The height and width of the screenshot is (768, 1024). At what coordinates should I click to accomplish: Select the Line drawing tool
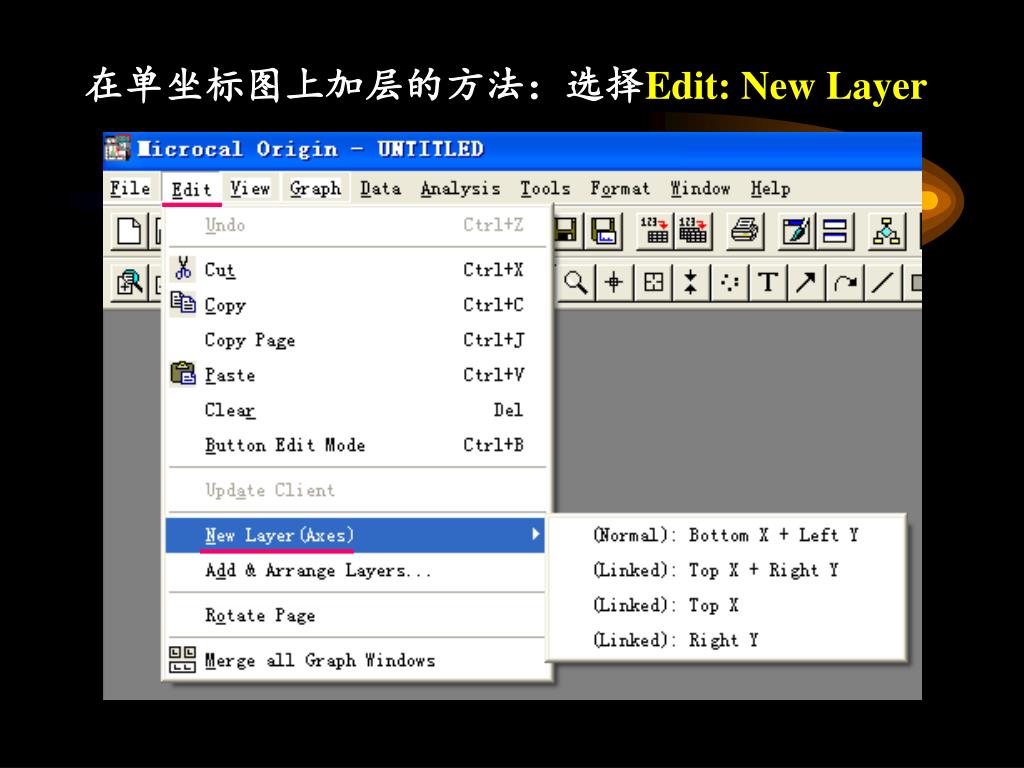883,283
